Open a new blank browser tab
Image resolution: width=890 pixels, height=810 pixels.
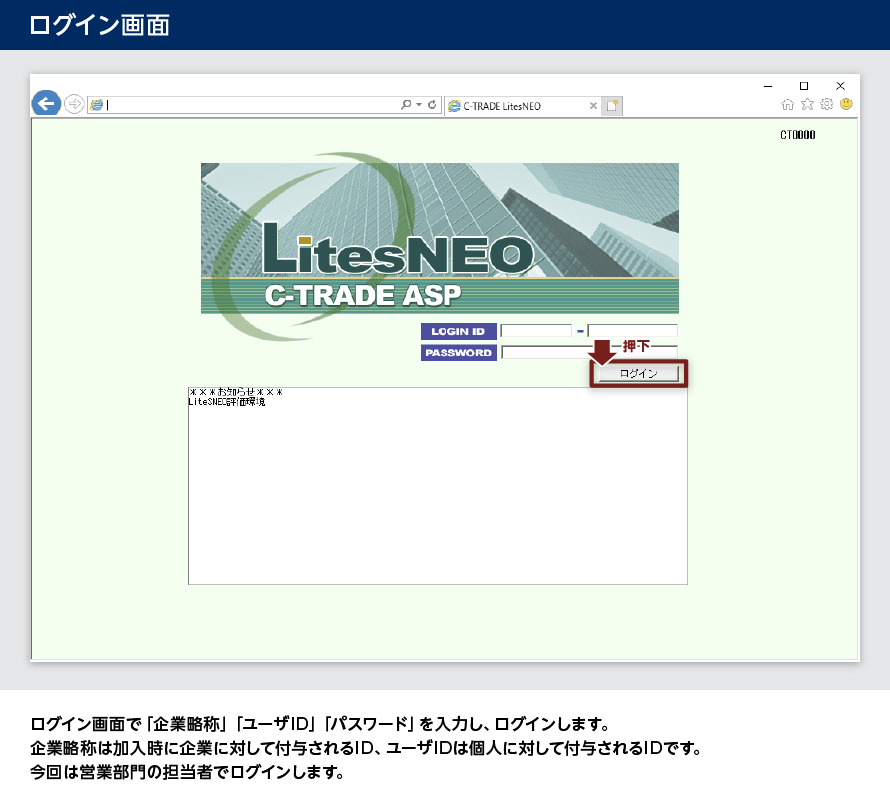pos(612,105)
